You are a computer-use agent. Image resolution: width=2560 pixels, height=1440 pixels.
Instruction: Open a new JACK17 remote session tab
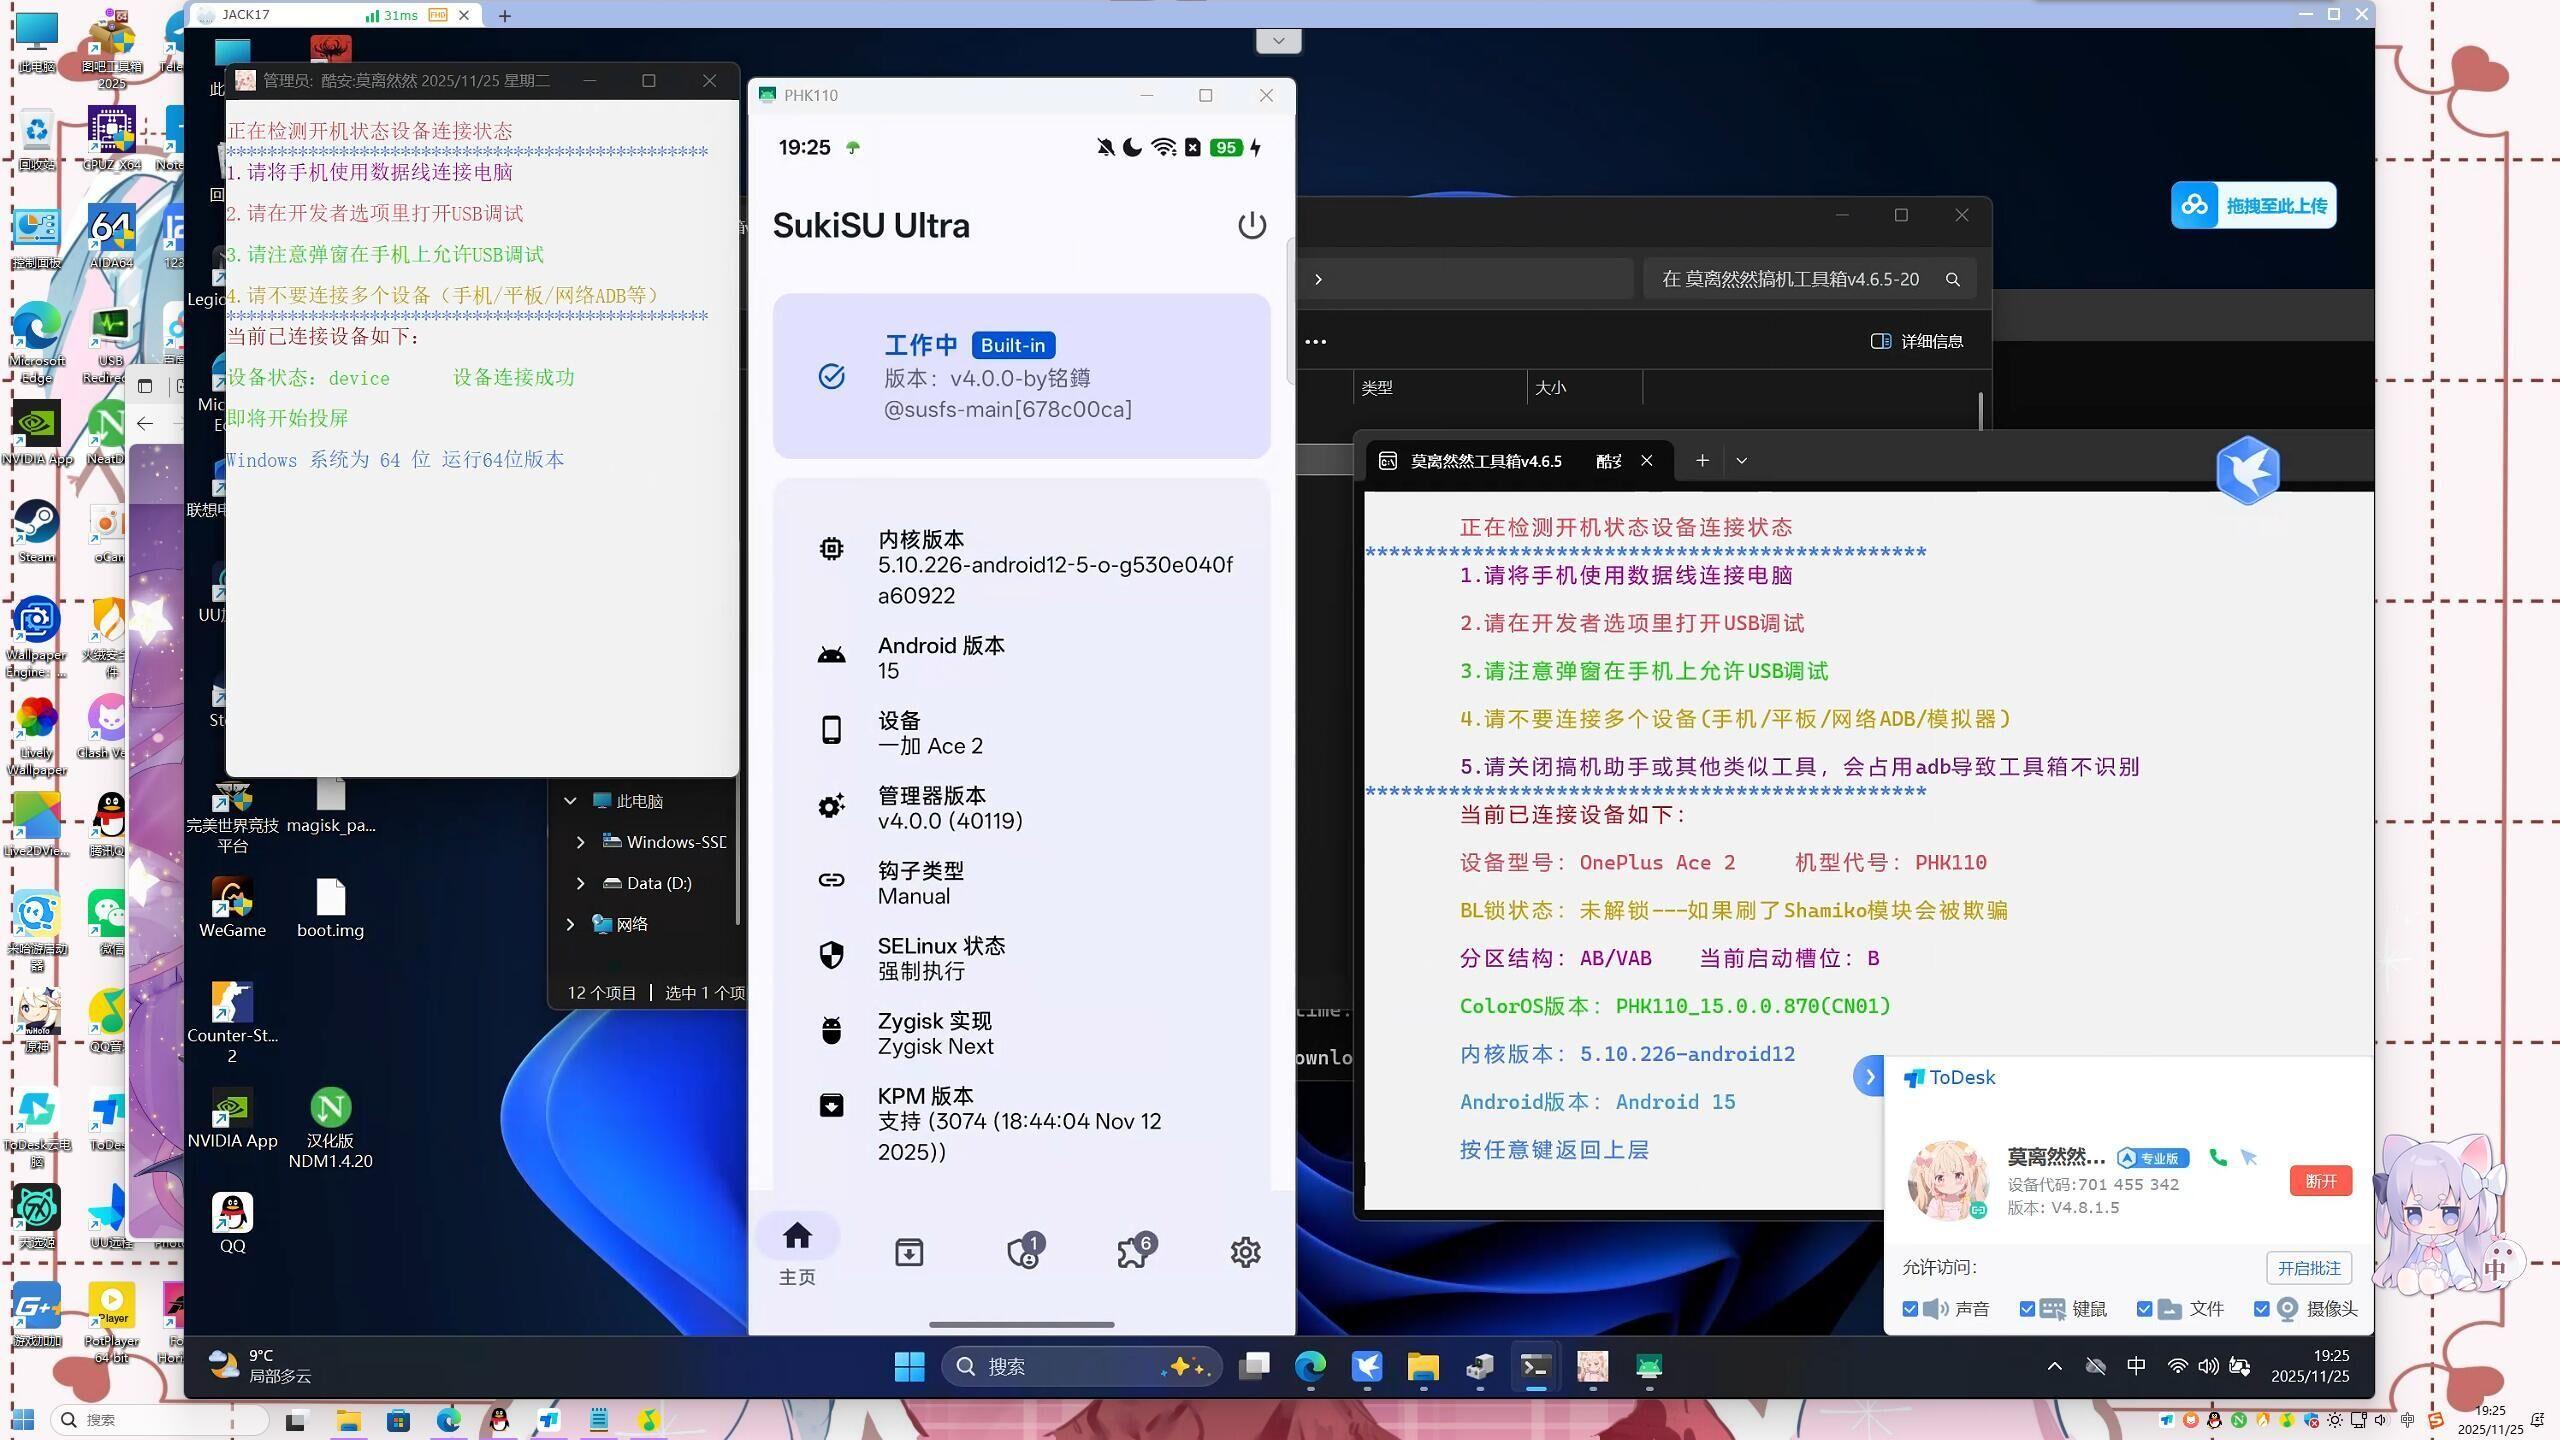504,15
